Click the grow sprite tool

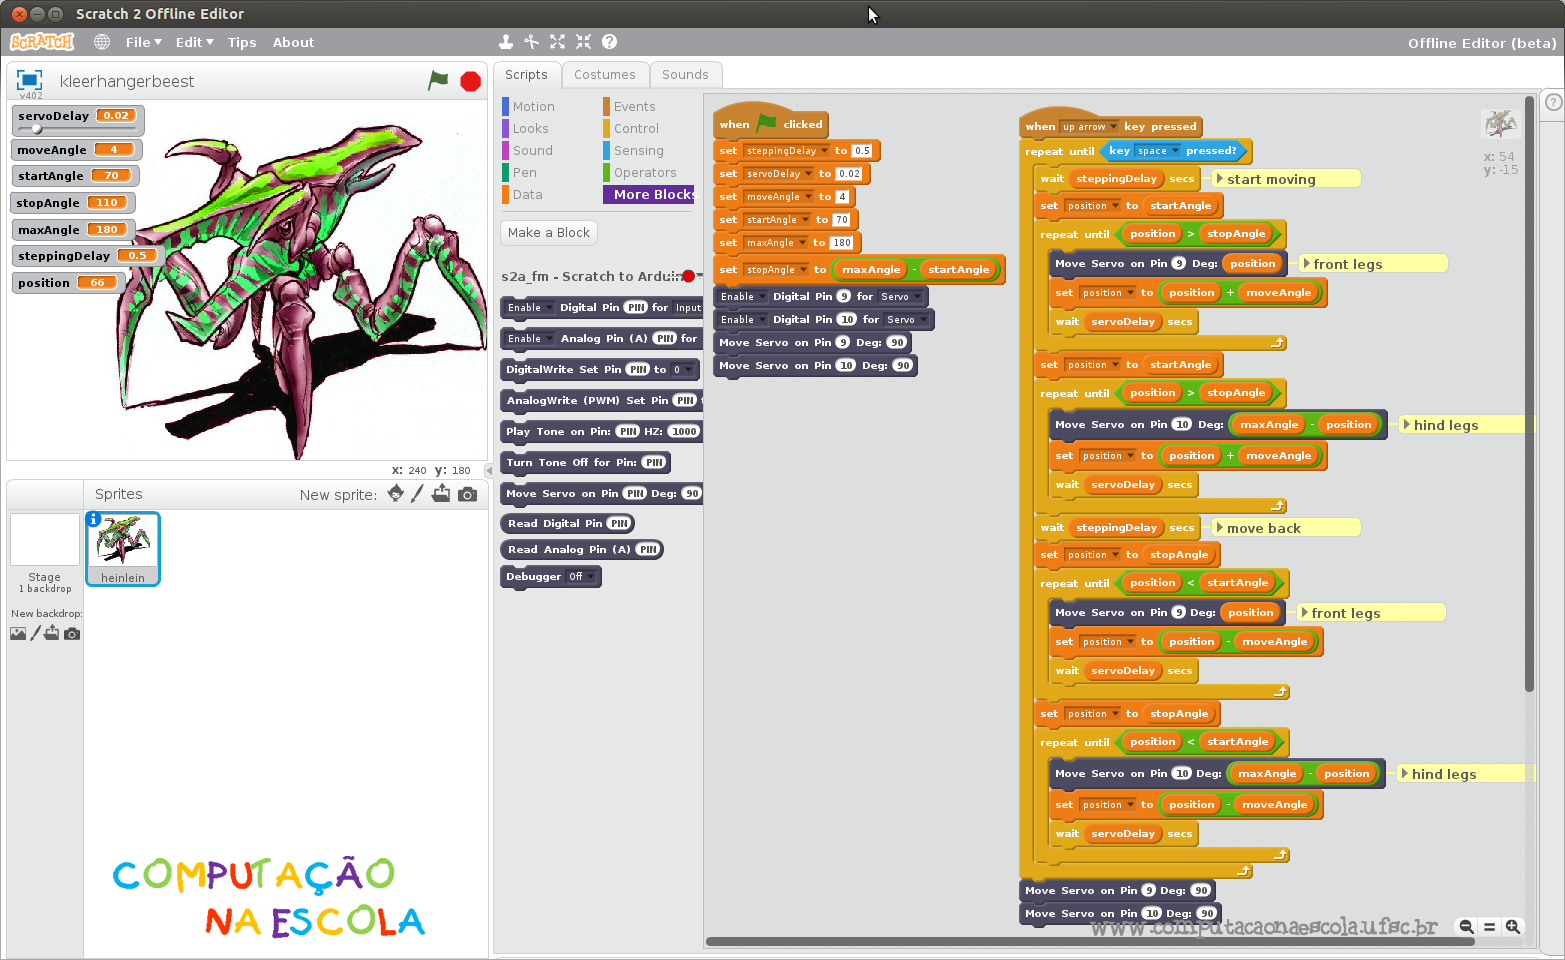(x=557, y=42)
